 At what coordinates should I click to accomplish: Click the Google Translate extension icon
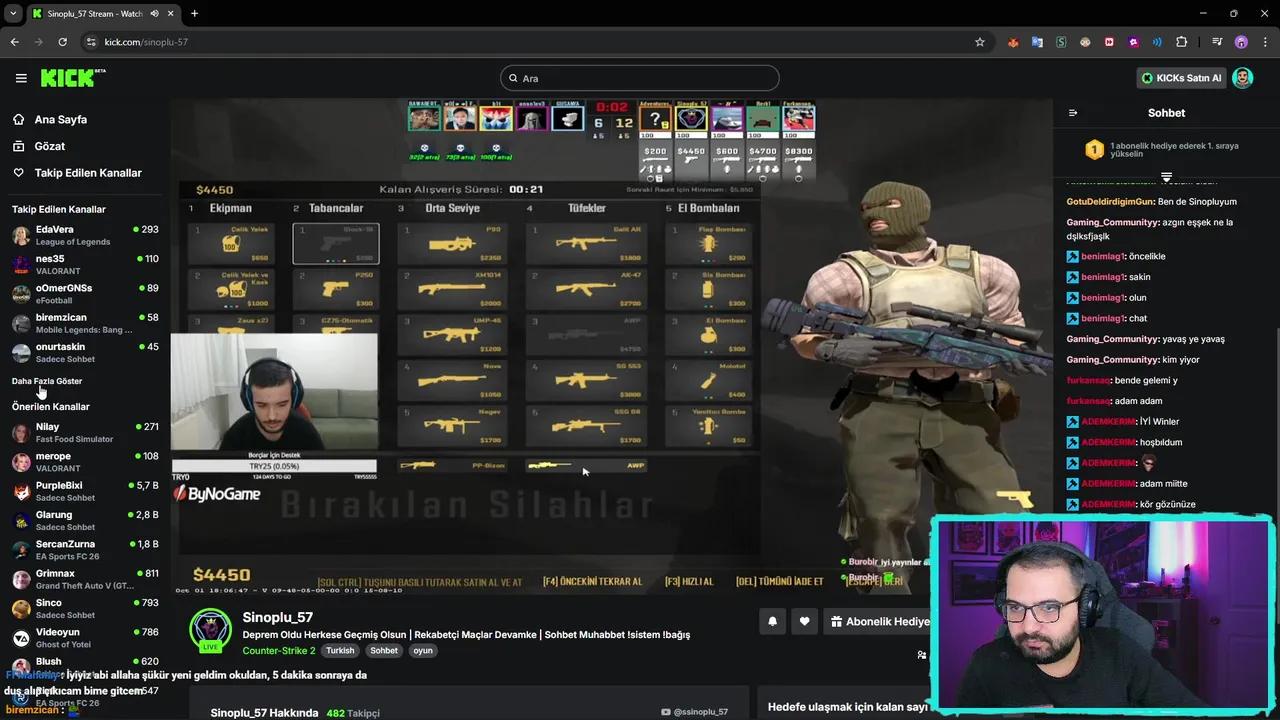1037,42
